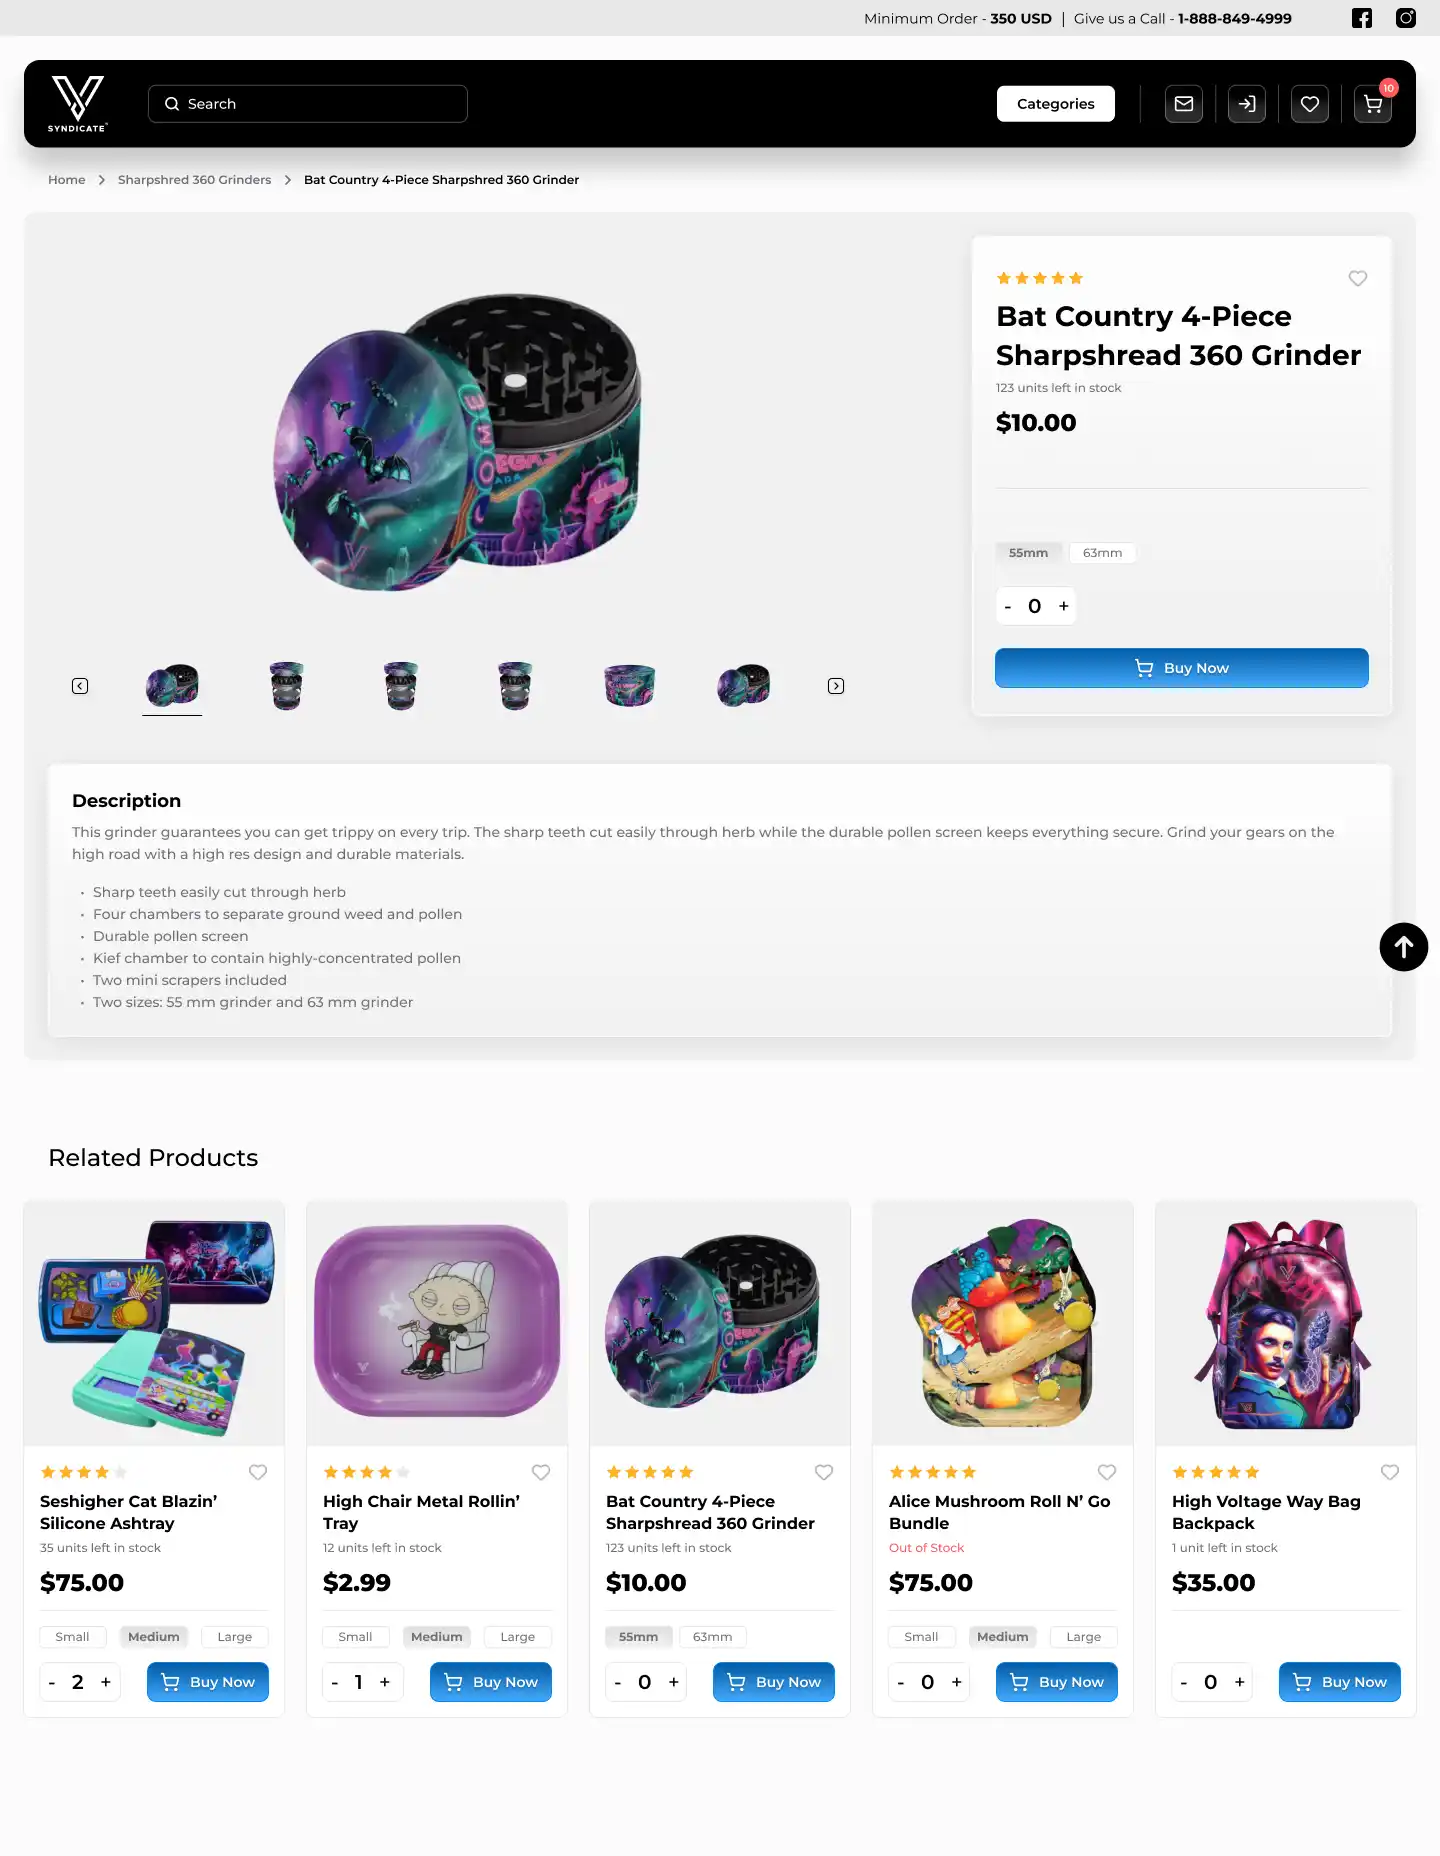Open the wishlist heart in header
This screenshot has height=1856, width=1440.
tap(1310, 104)
